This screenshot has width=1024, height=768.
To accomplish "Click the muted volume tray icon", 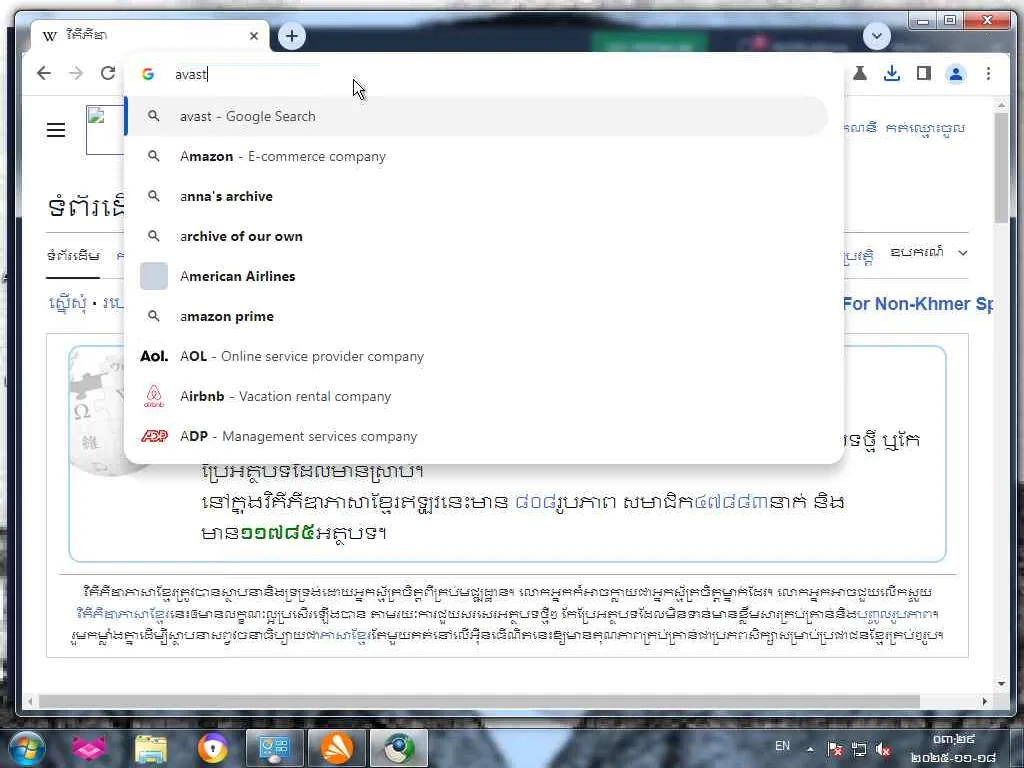I will point(883,749).
